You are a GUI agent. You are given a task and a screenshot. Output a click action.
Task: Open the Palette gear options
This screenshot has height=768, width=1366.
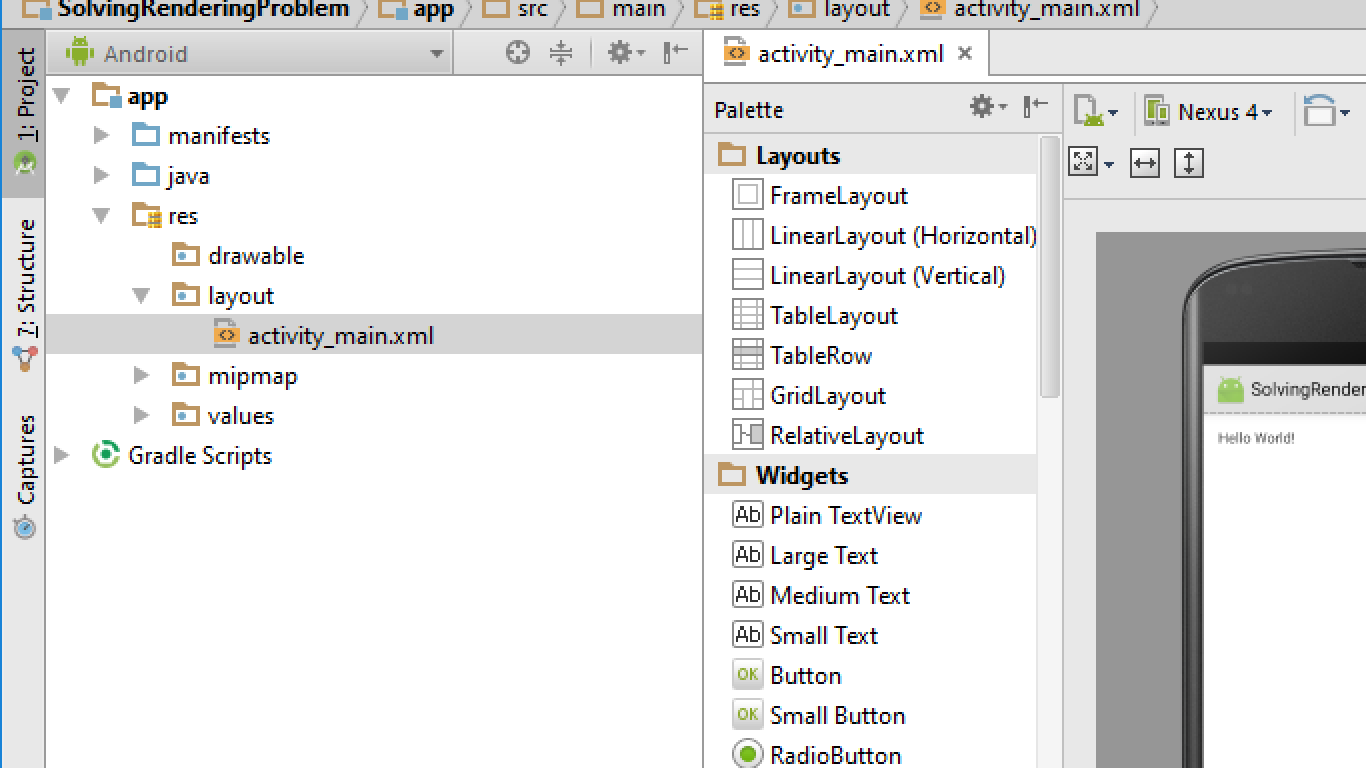tap(988, 107)
